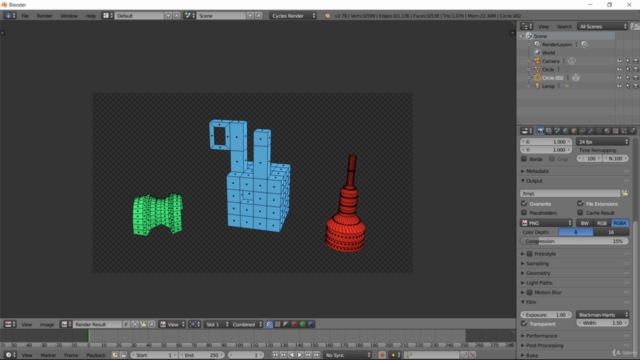Open the Combined pass dropdown
The height and width of the screenshot is (360, 640).
[247, 324]
